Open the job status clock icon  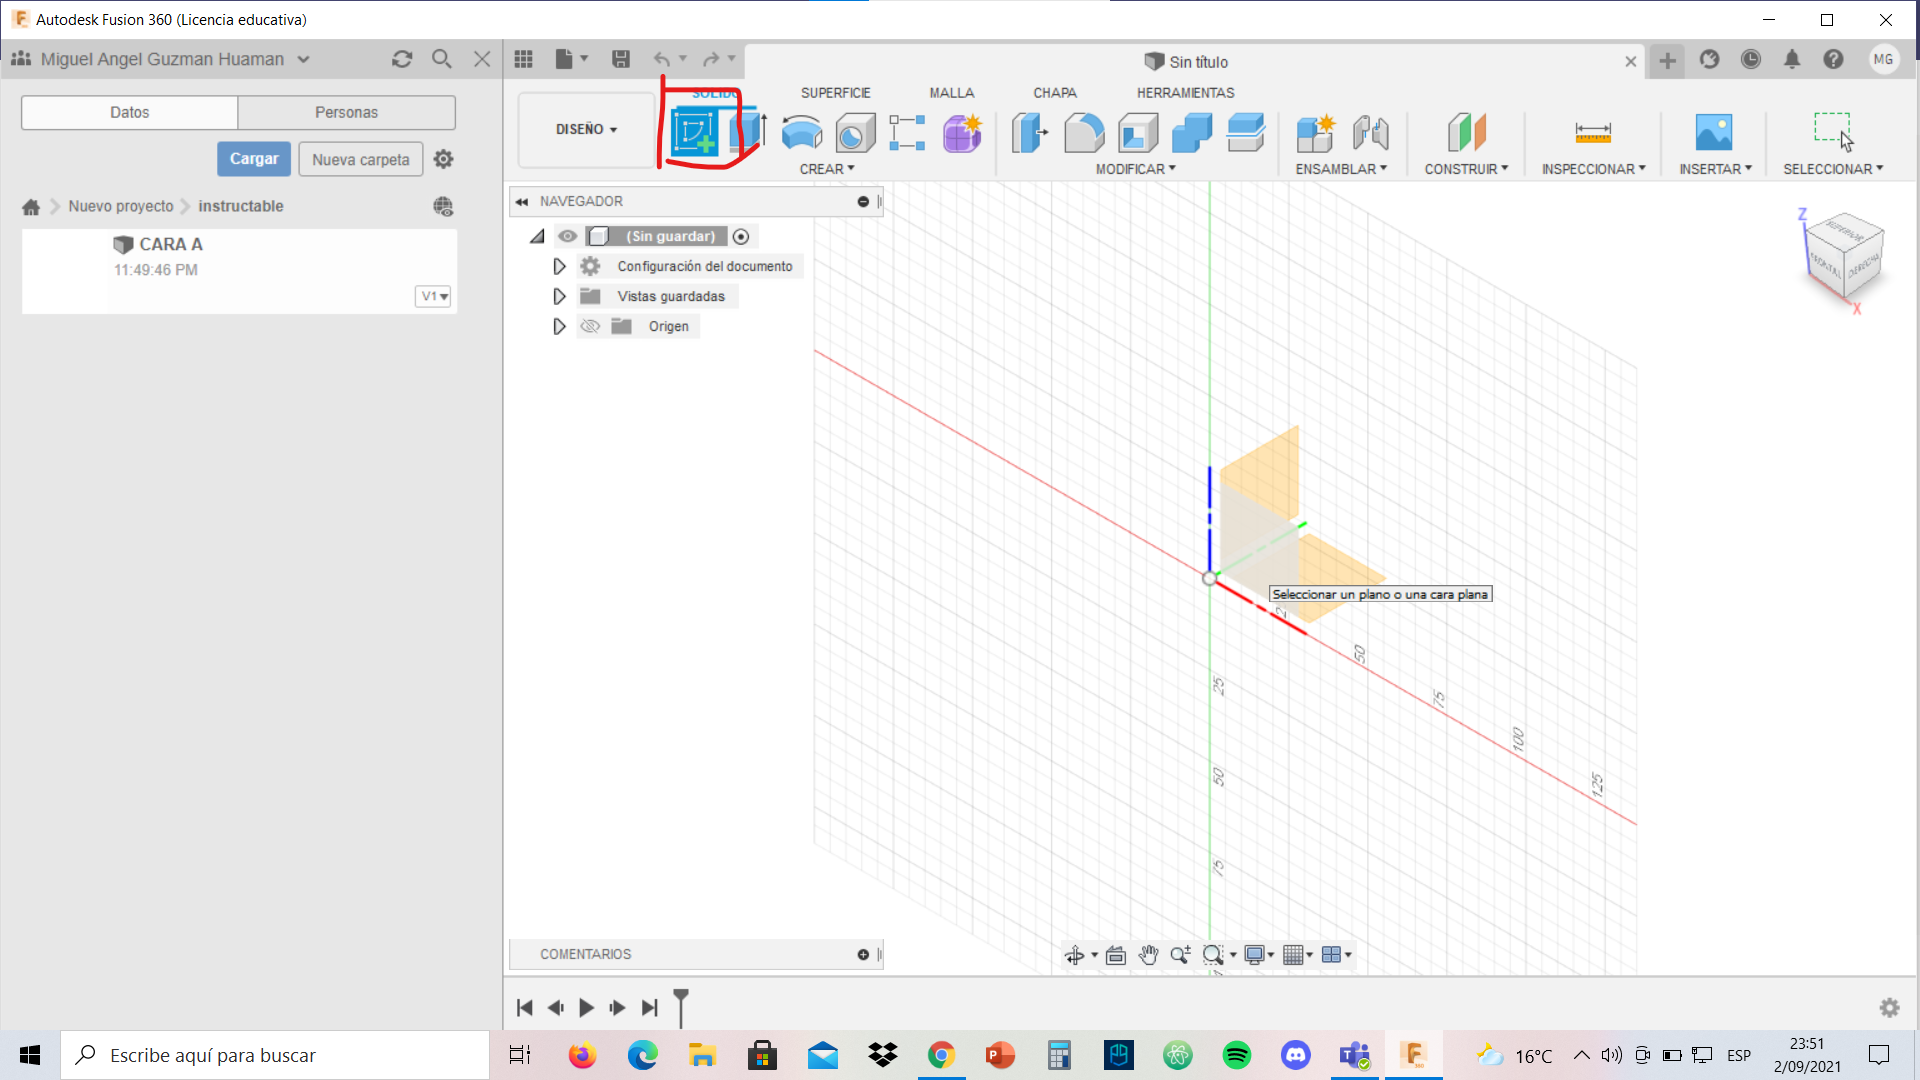click(x=1751, y=60)
